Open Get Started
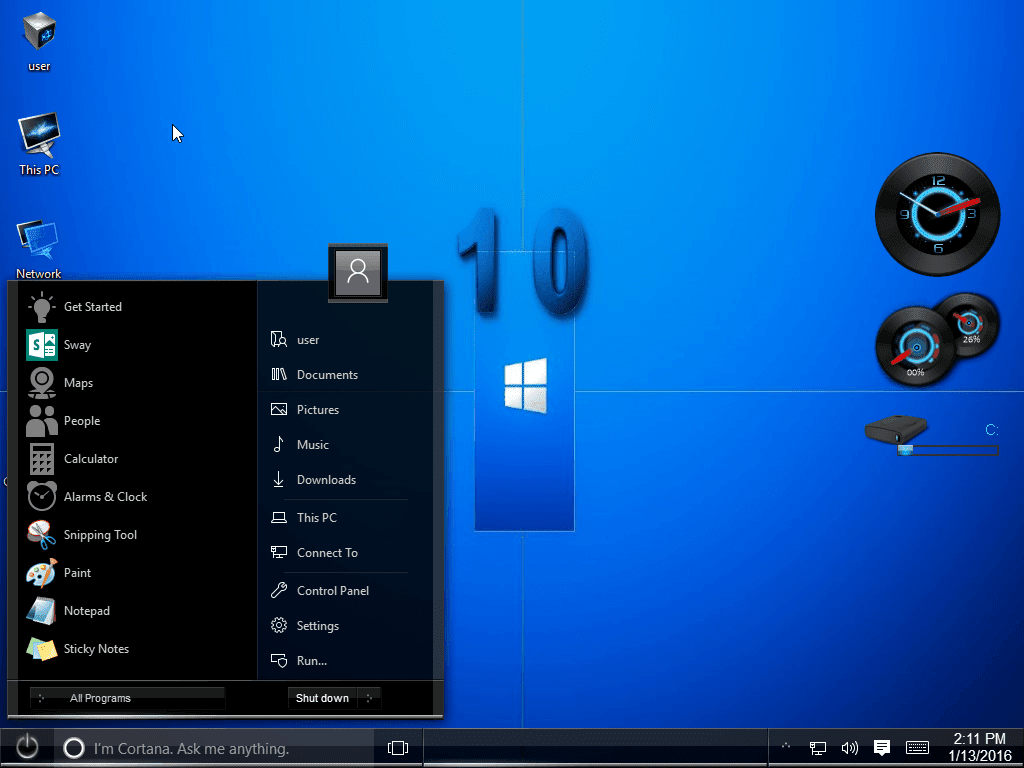This screenshot has height=768, width=1024. [93, 306]
